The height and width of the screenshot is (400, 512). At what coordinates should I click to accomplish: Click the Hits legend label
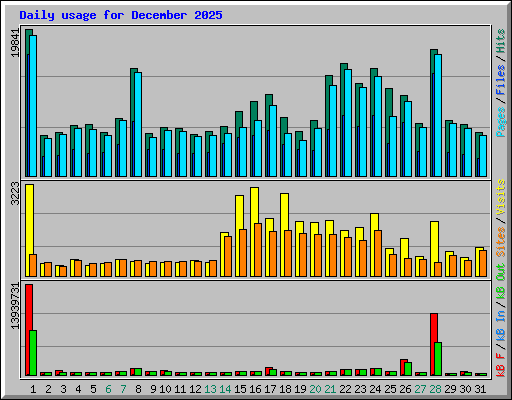[x=501, y=41]
